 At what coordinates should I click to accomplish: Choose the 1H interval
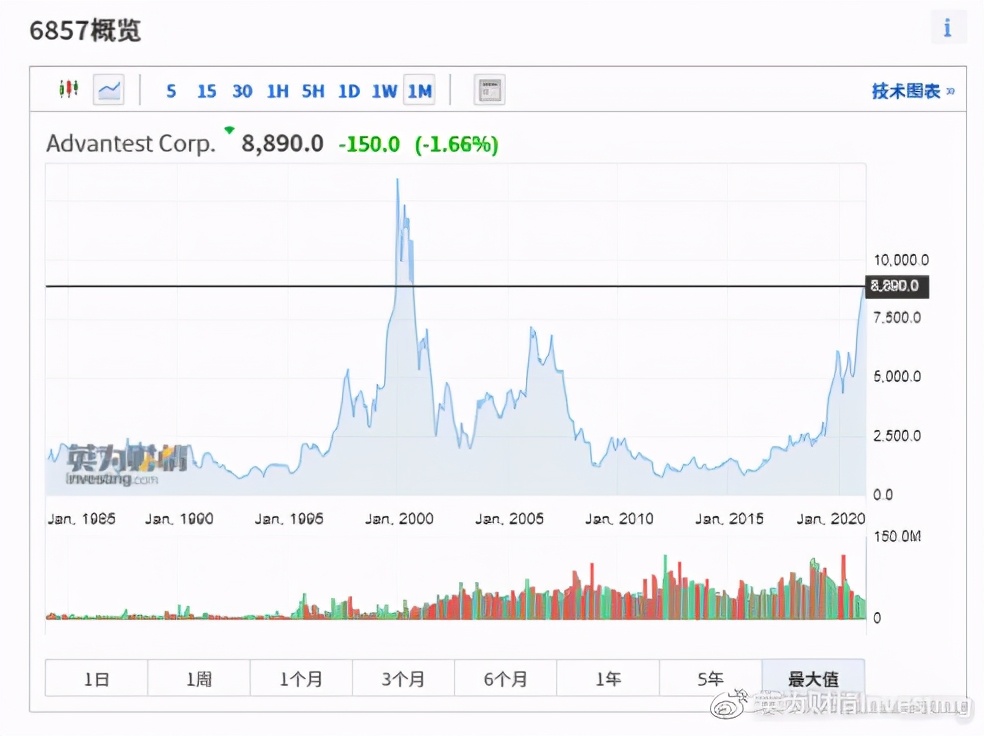point(277,91)
